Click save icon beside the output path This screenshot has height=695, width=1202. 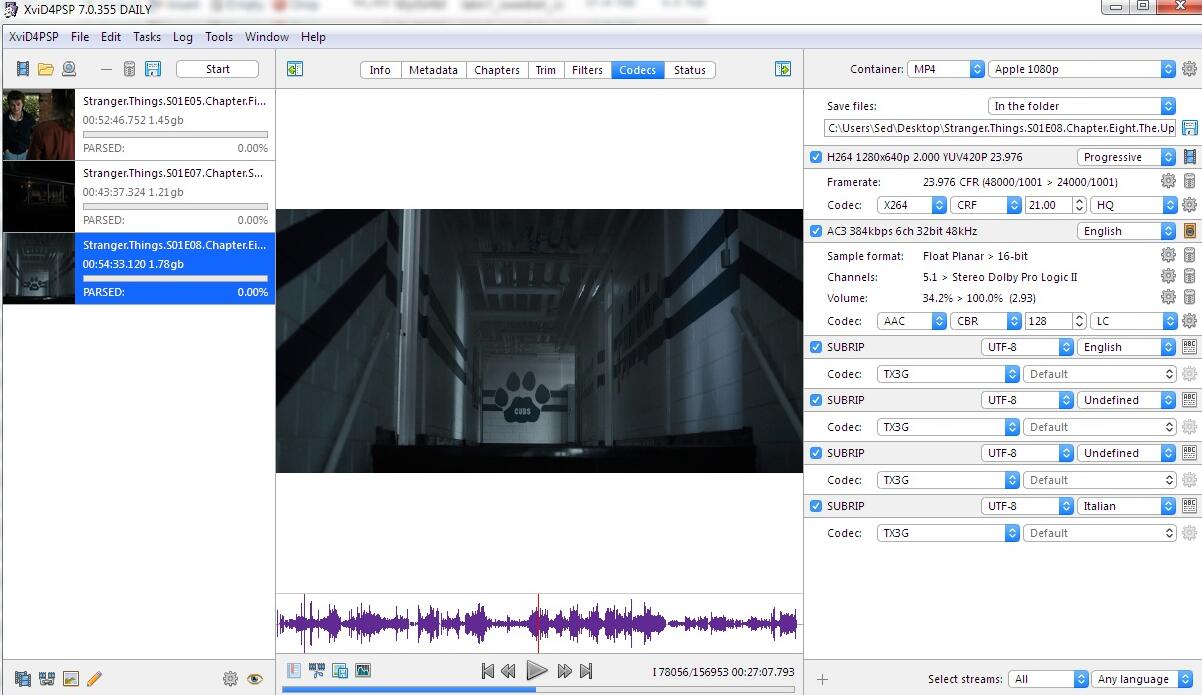click(1190, 128)
